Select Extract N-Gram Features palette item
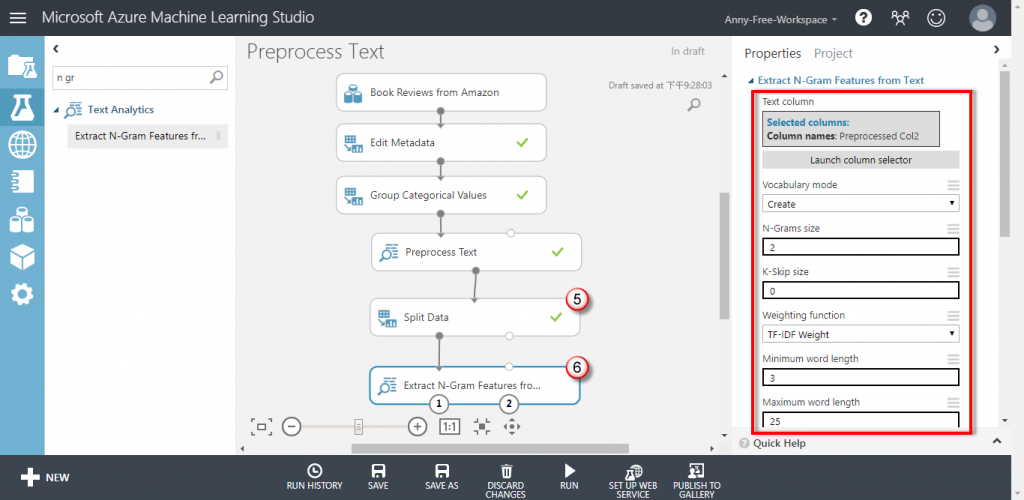The image size is (1024, 500). coord(147,136)
